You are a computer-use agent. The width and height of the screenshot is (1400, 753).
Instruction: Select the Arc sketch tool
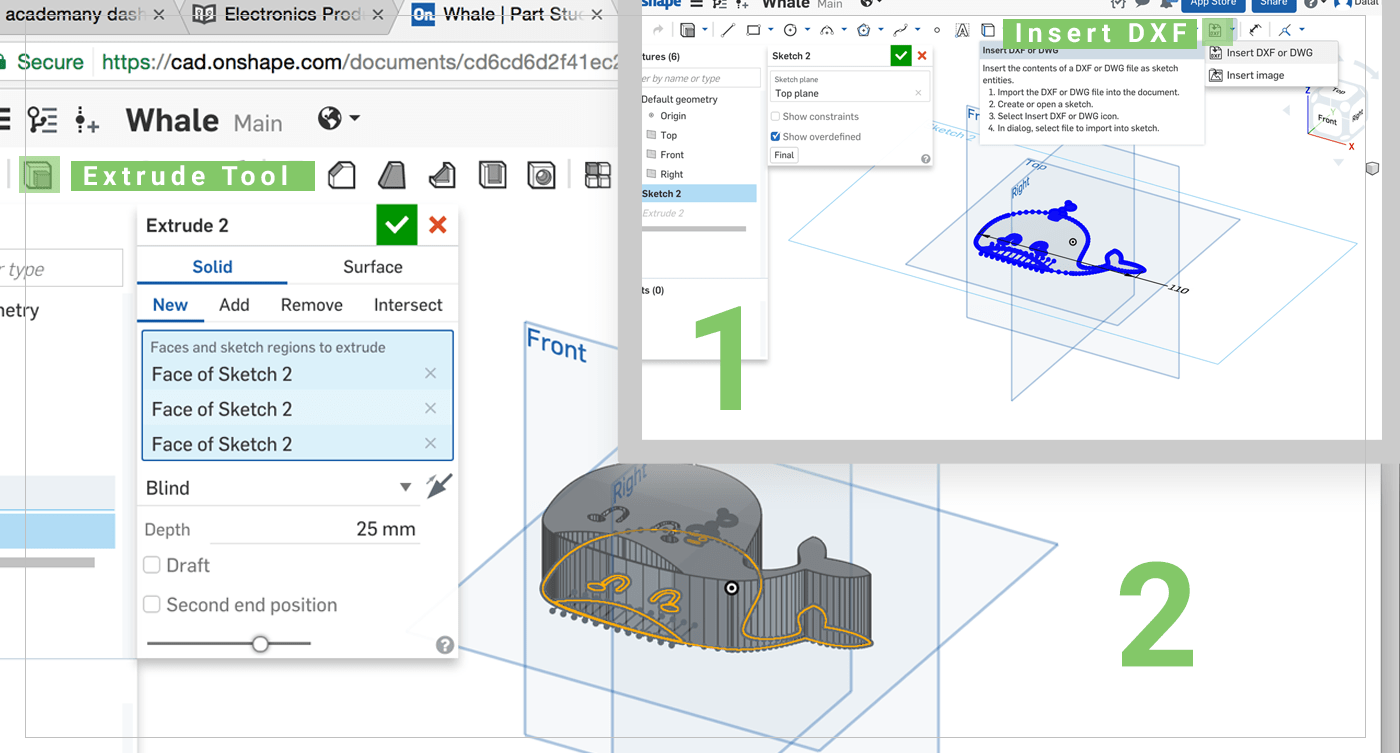[x=828, y=30]
